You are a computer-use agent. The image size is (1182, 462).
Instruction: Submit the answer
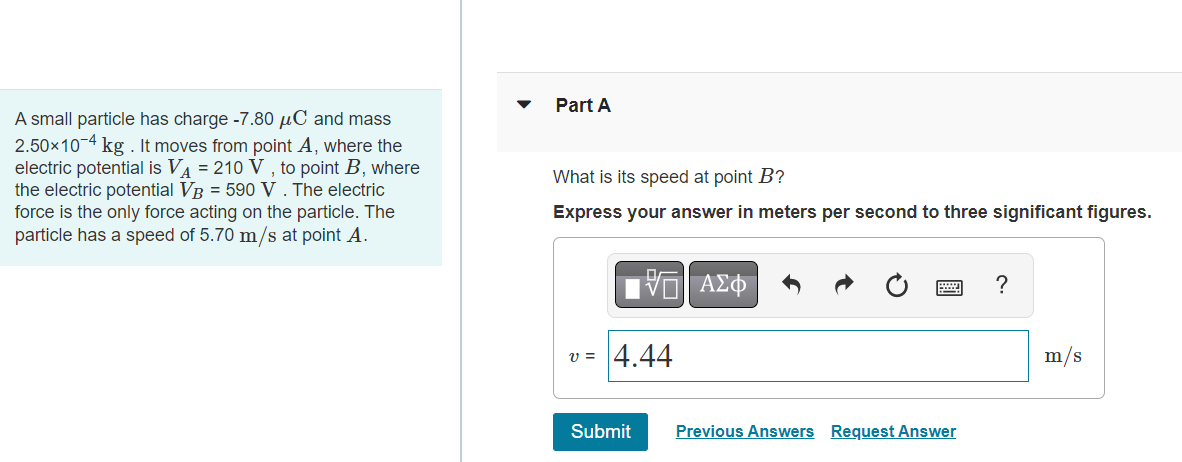pyautogui.click(x=600, y=432)
